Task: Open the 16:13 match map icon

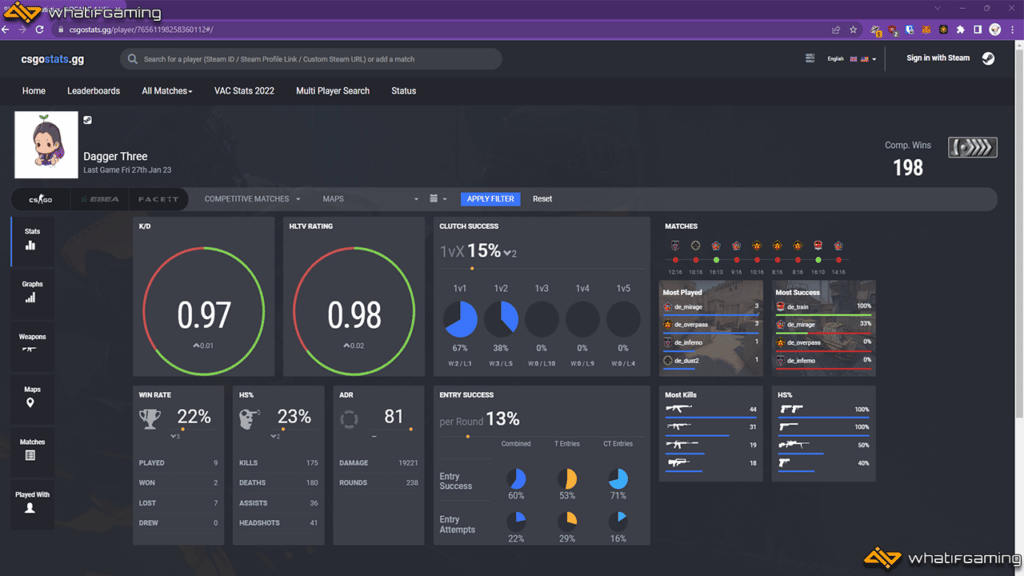Action: (x=716, y=246)
